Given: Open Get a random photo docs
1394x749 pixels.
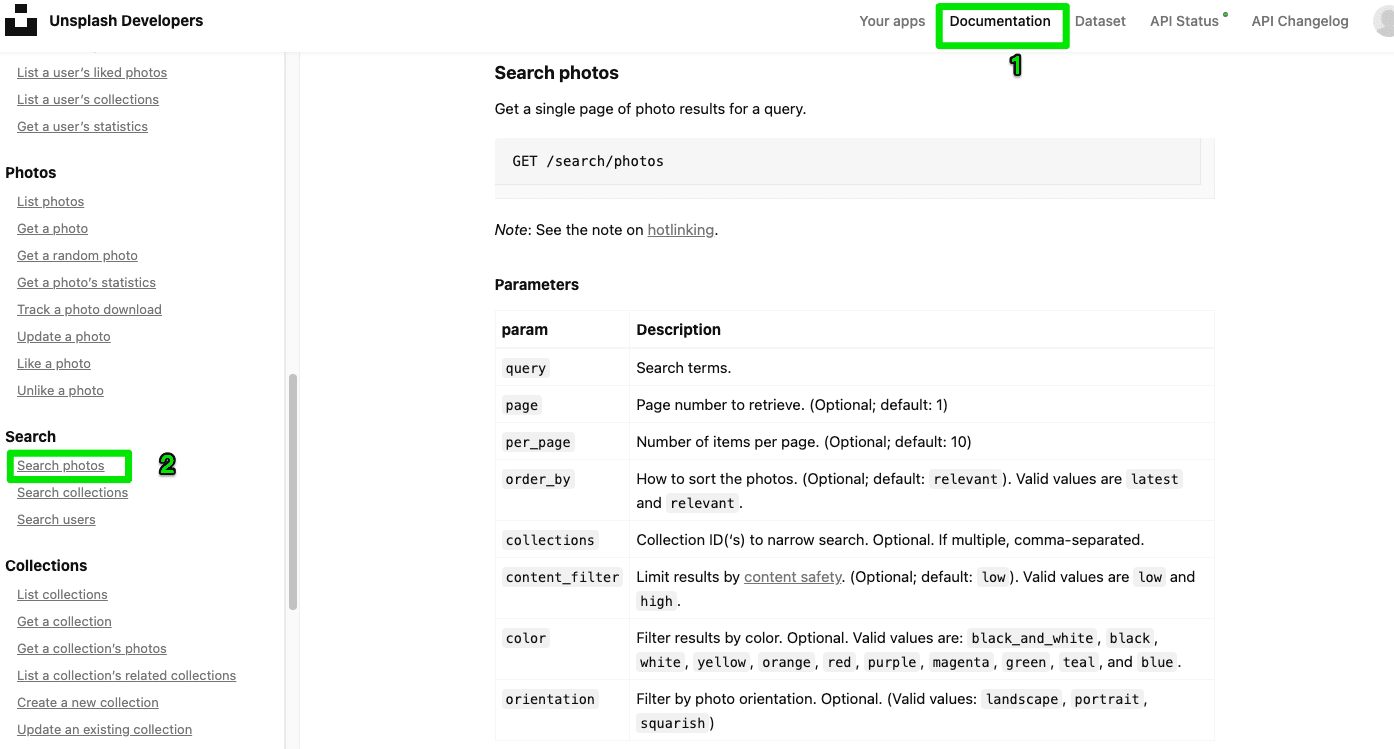Looking at the screenshot, I should click(x=77, y=256).
